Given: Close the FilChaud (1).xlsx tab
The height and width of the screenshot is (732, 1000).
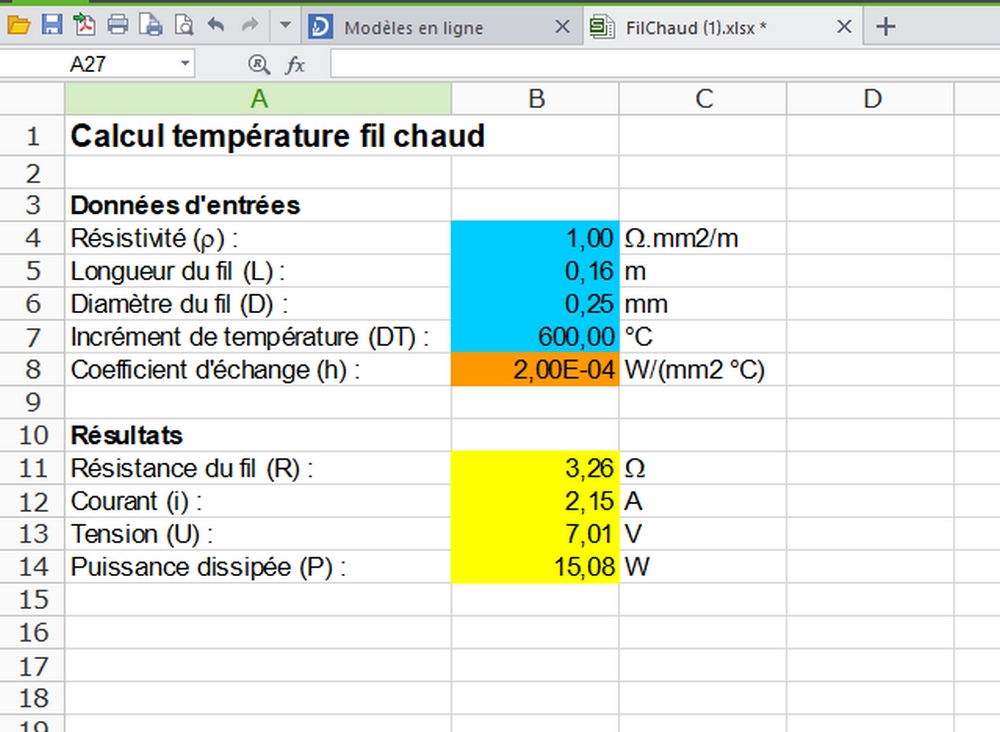Looking at the screenshot, I should tap(844, 27).
